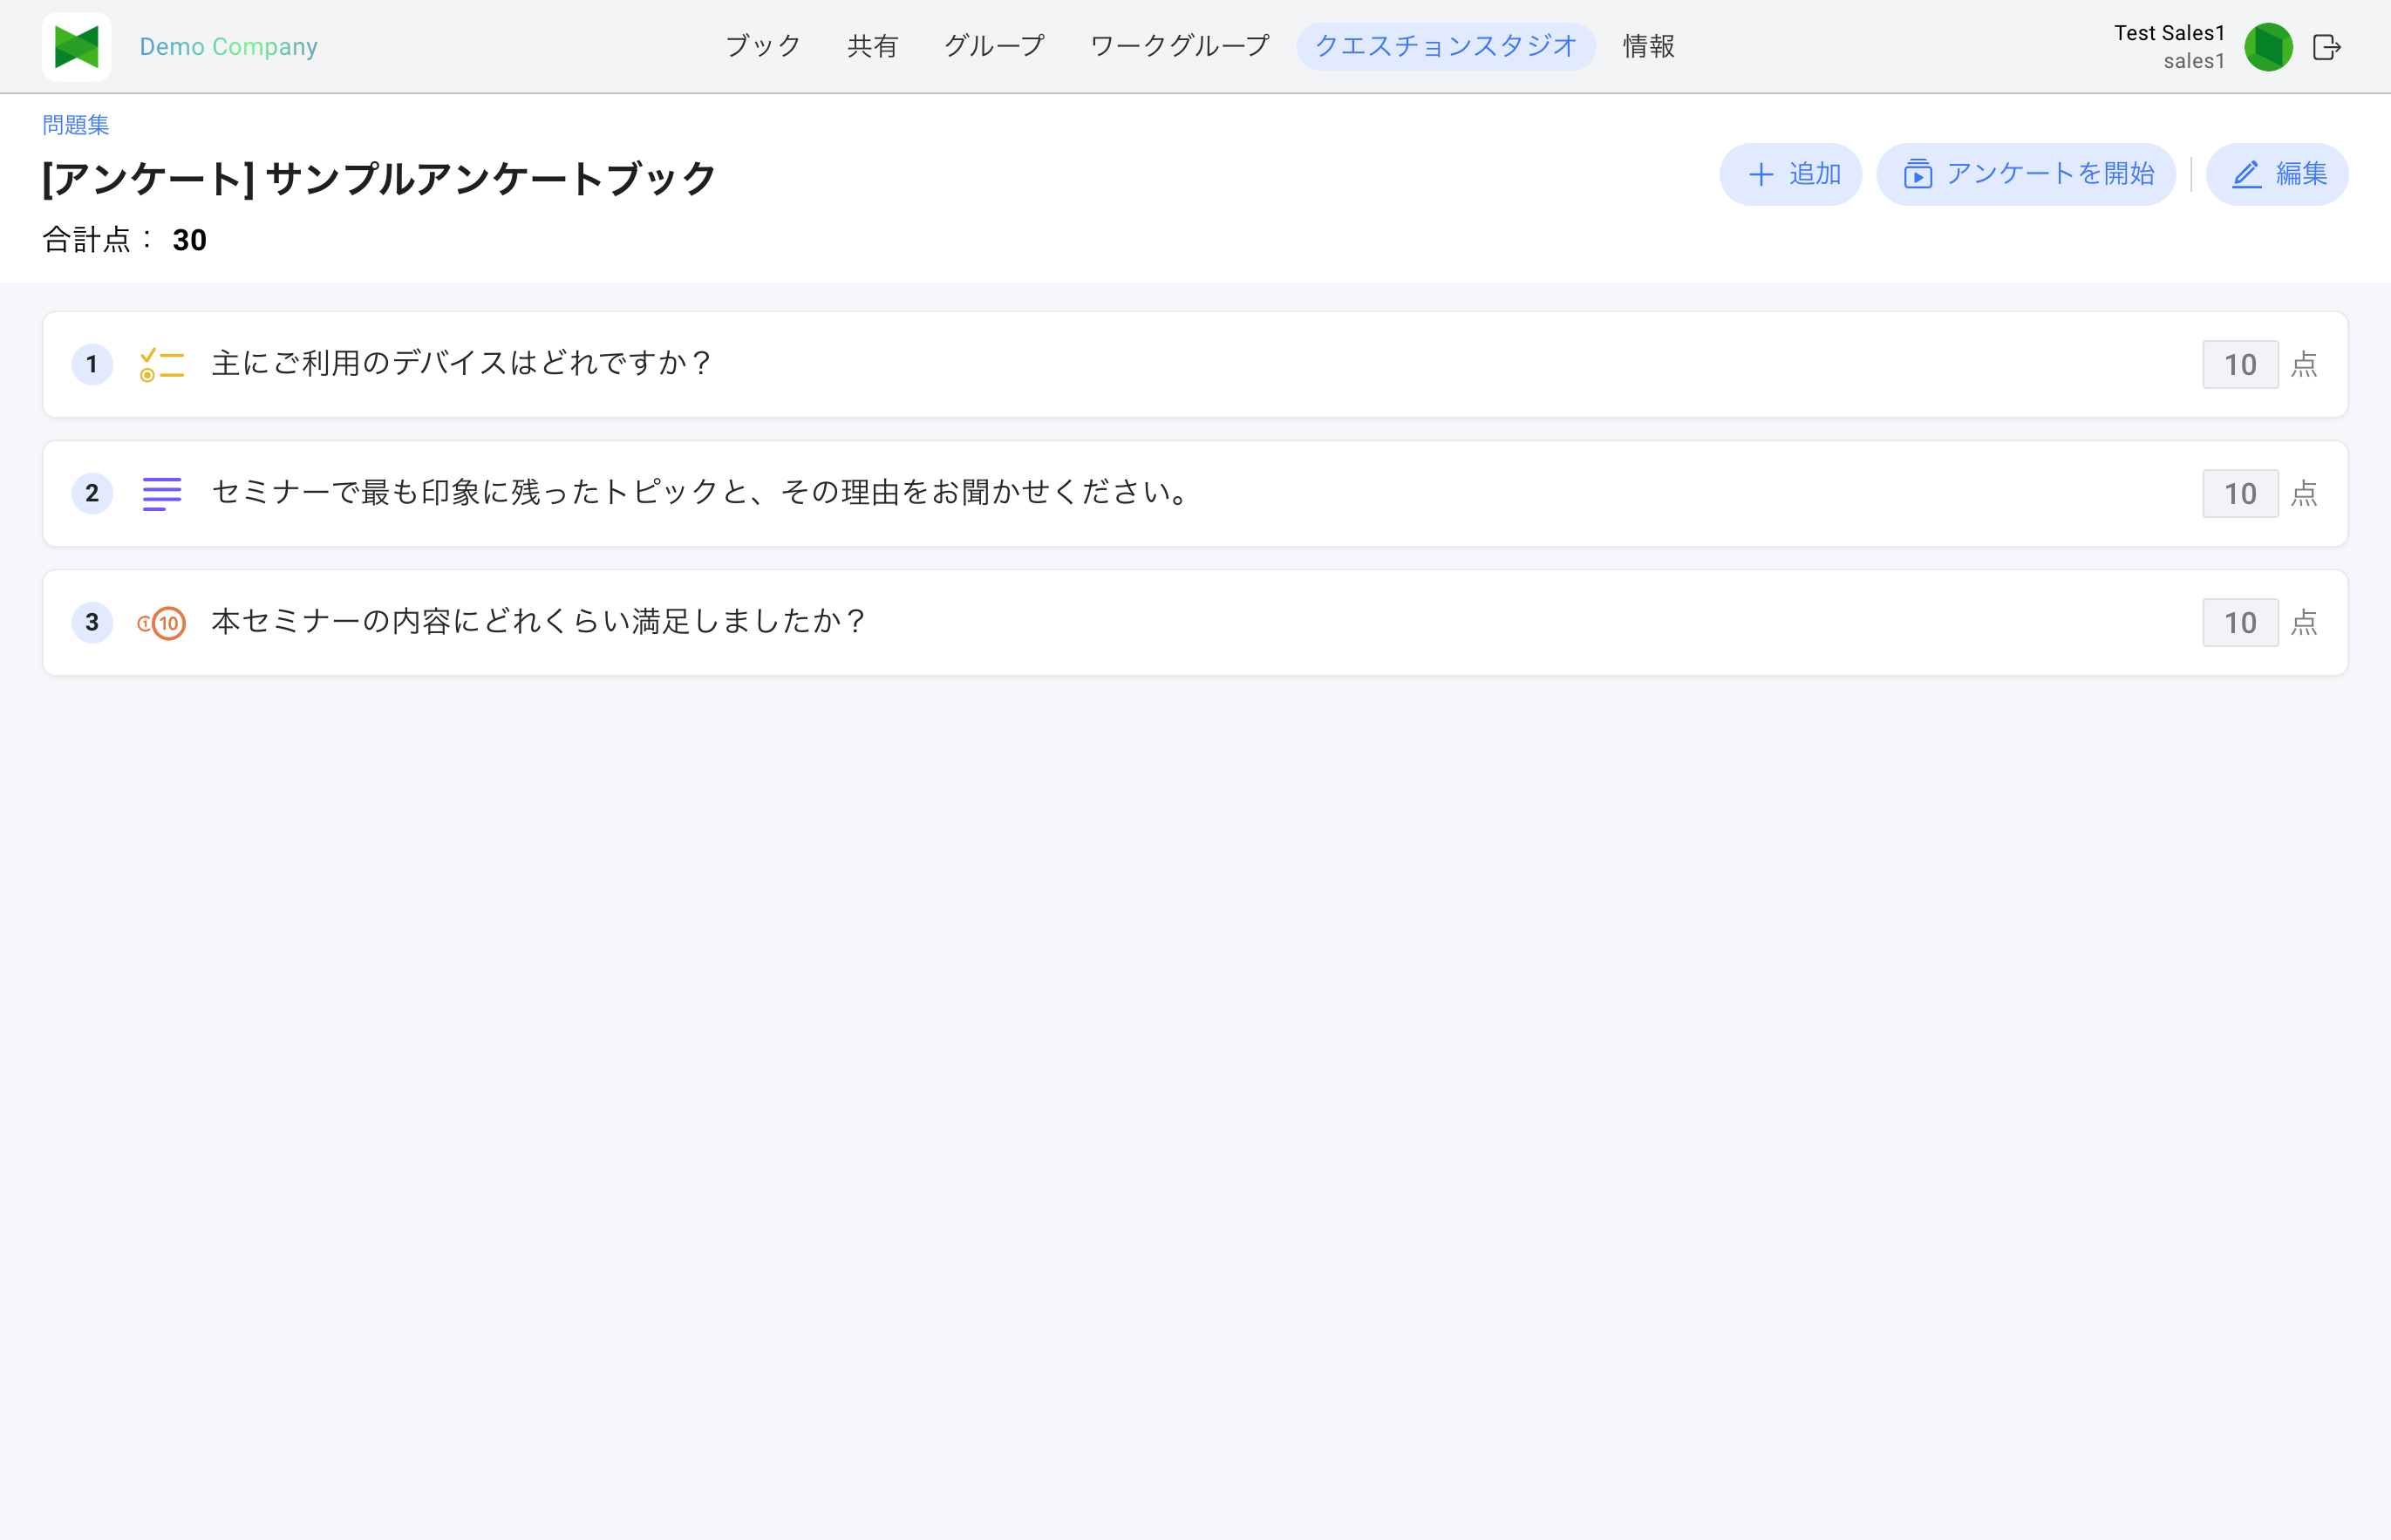Click the number 3 badge

point(92,622)
